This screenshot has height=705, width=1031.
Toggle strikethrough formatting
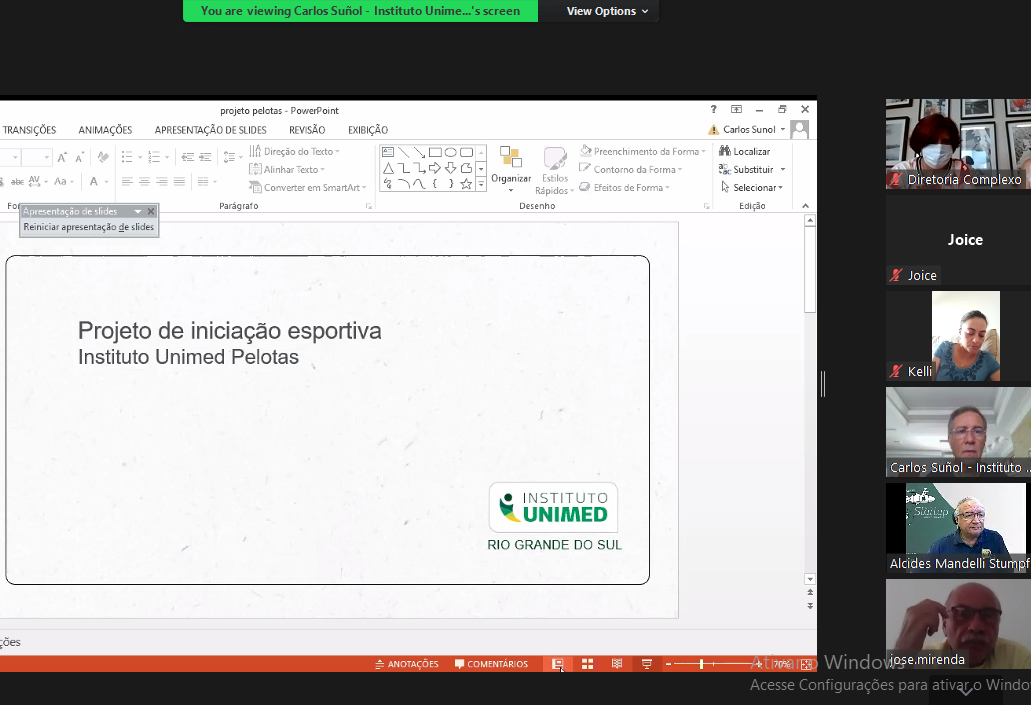17,182
